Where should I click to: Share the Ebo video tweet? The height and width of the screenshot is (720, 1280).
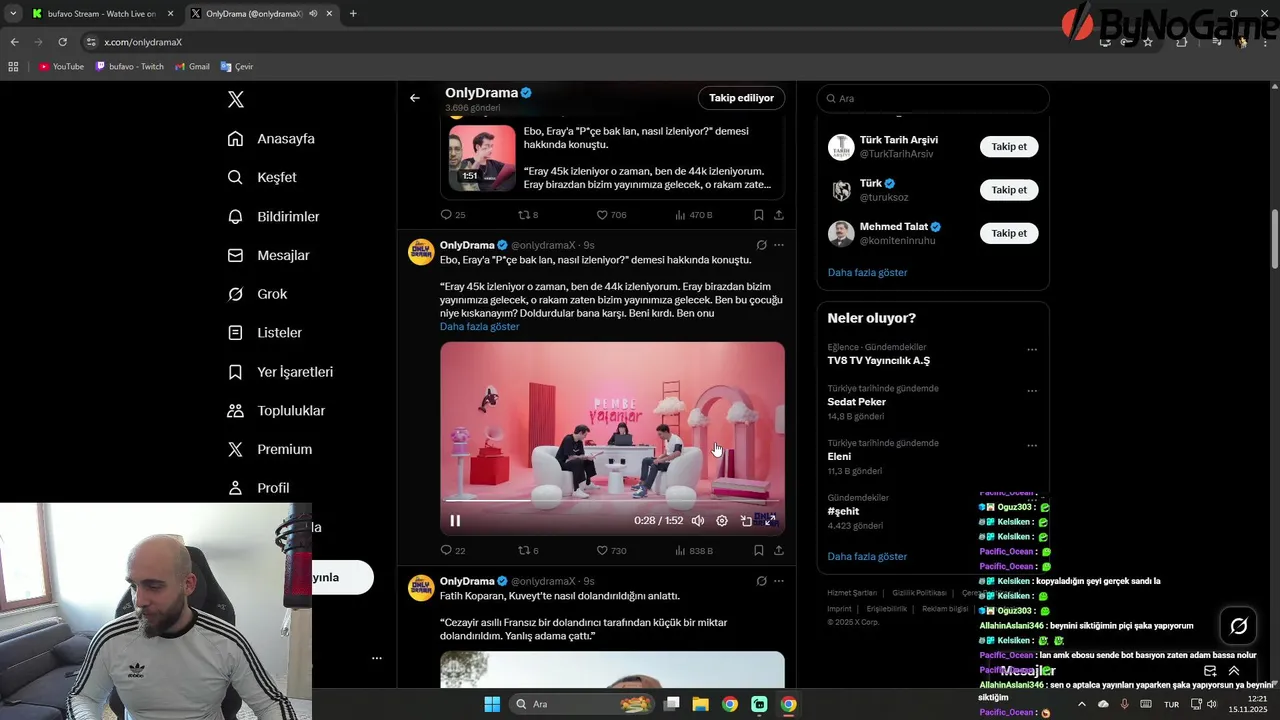pyautogui.click(x=779, y=550)
